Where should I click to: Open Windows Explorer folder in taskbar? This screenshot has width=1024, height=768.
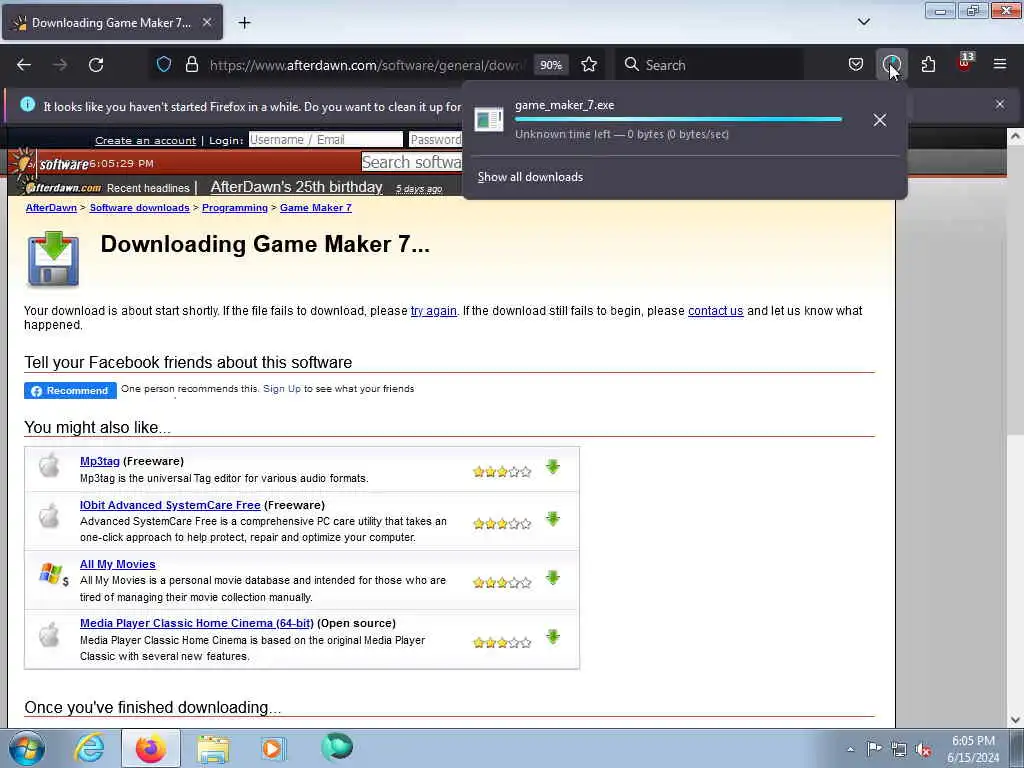click(x=213, y=748)
